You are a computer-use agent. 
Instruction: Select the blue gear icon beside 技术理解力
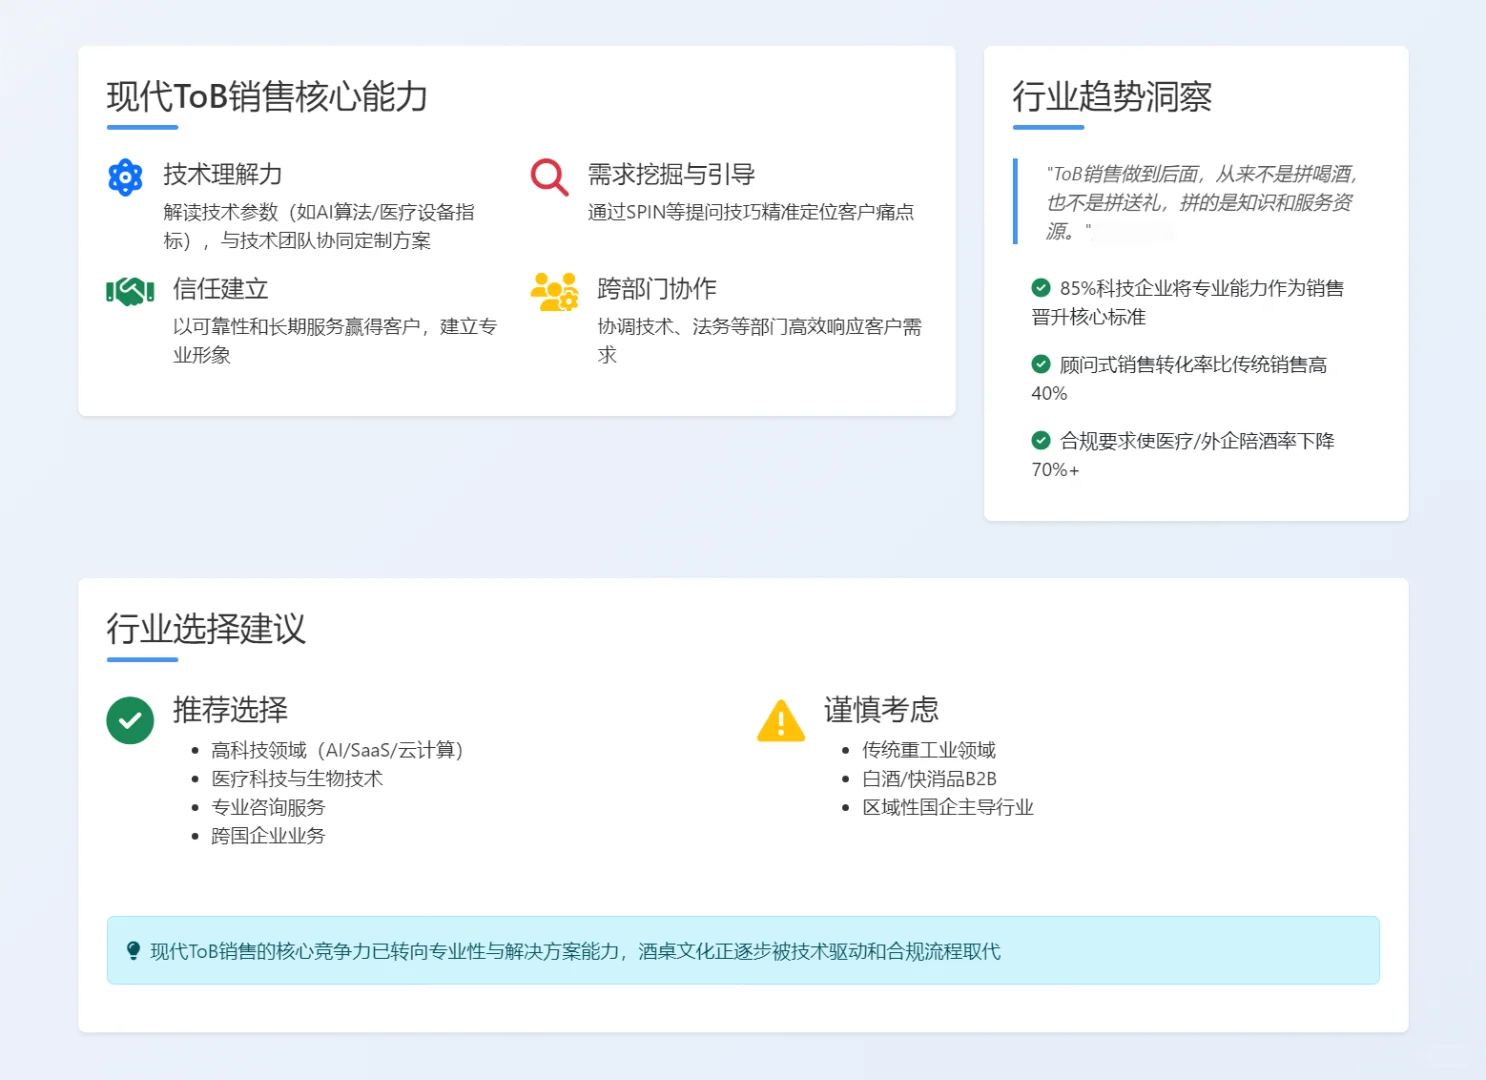coord(124,177)
